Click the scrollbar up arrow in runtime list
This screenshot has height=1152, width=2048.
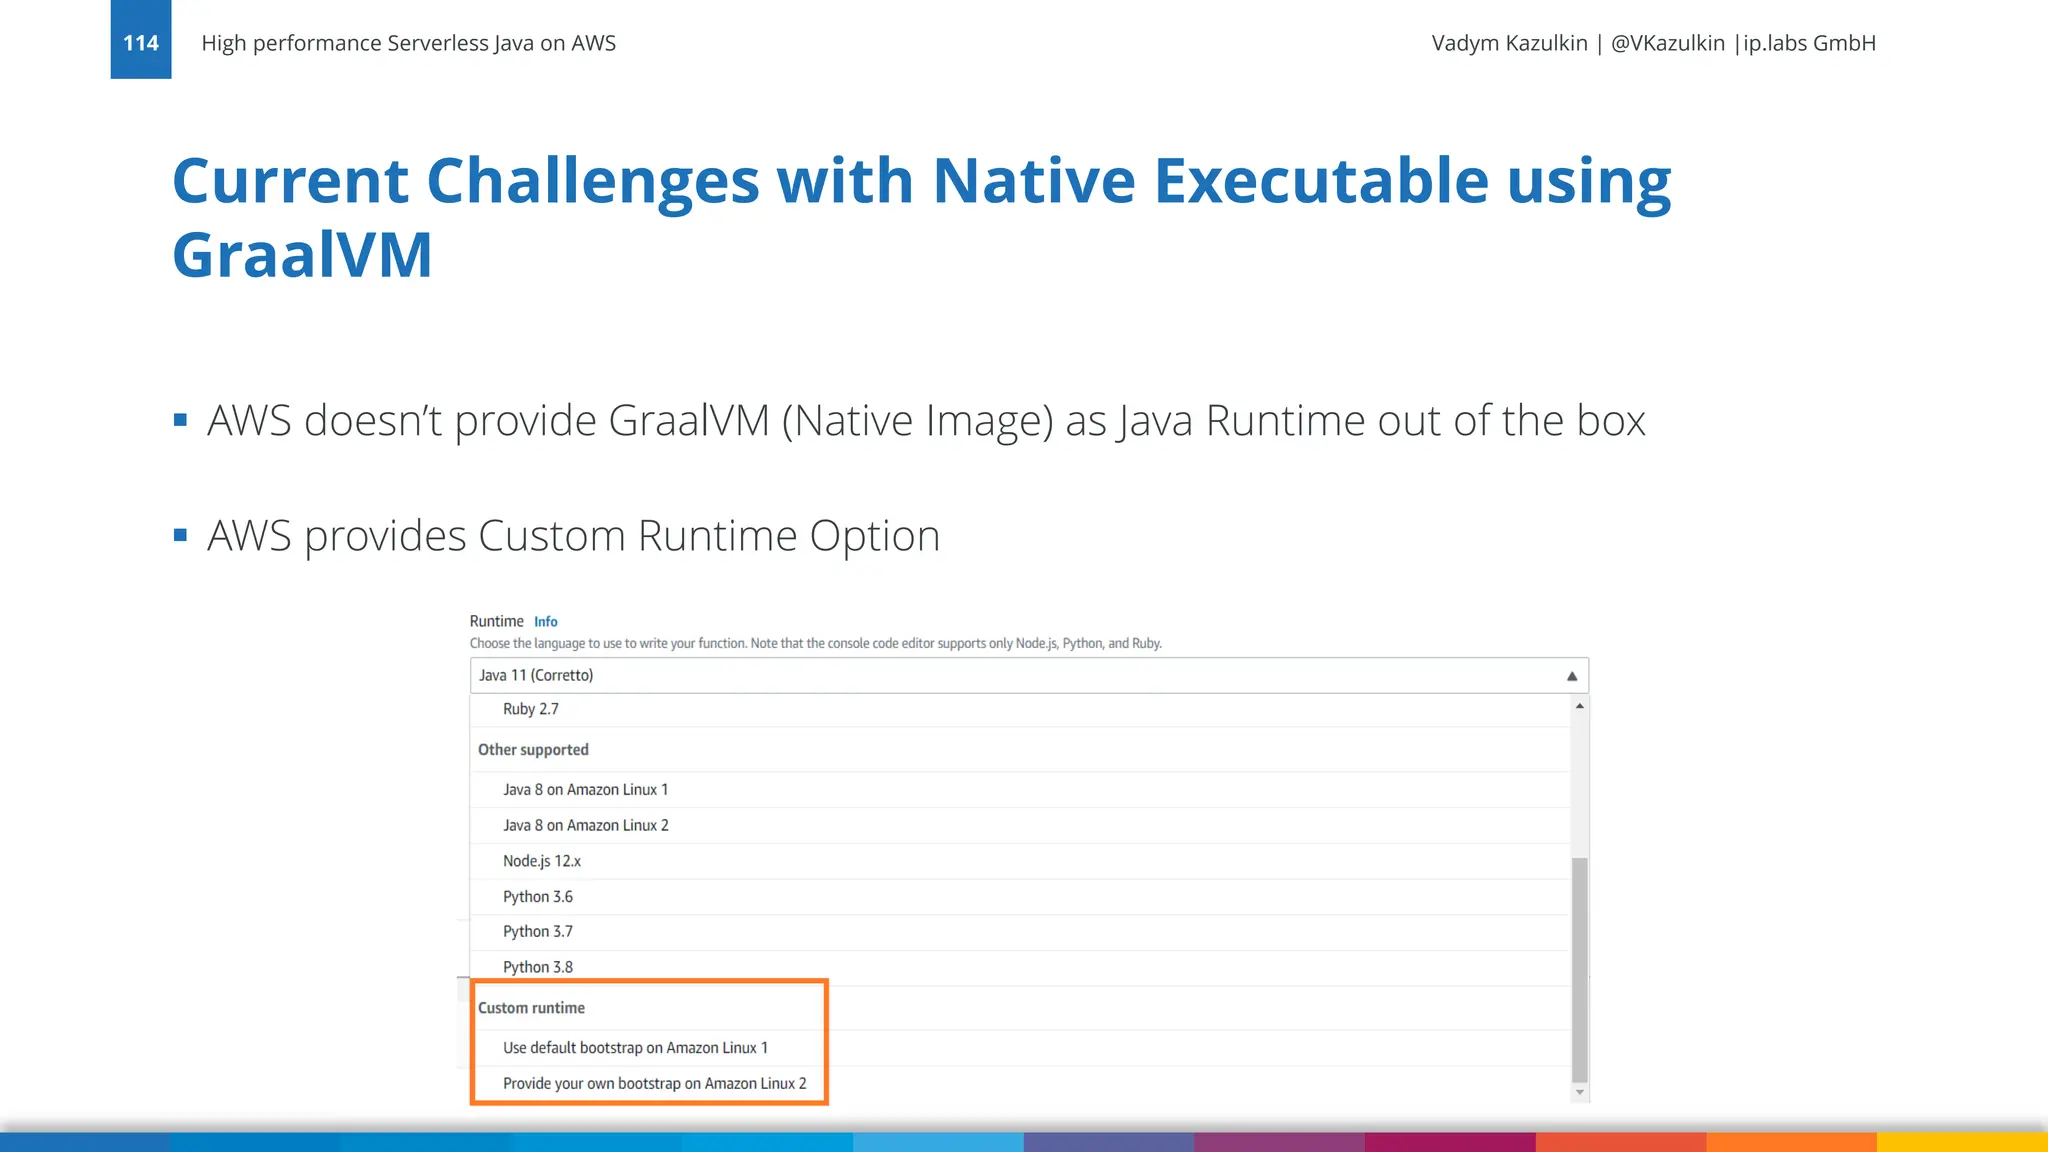(1579, 706)
